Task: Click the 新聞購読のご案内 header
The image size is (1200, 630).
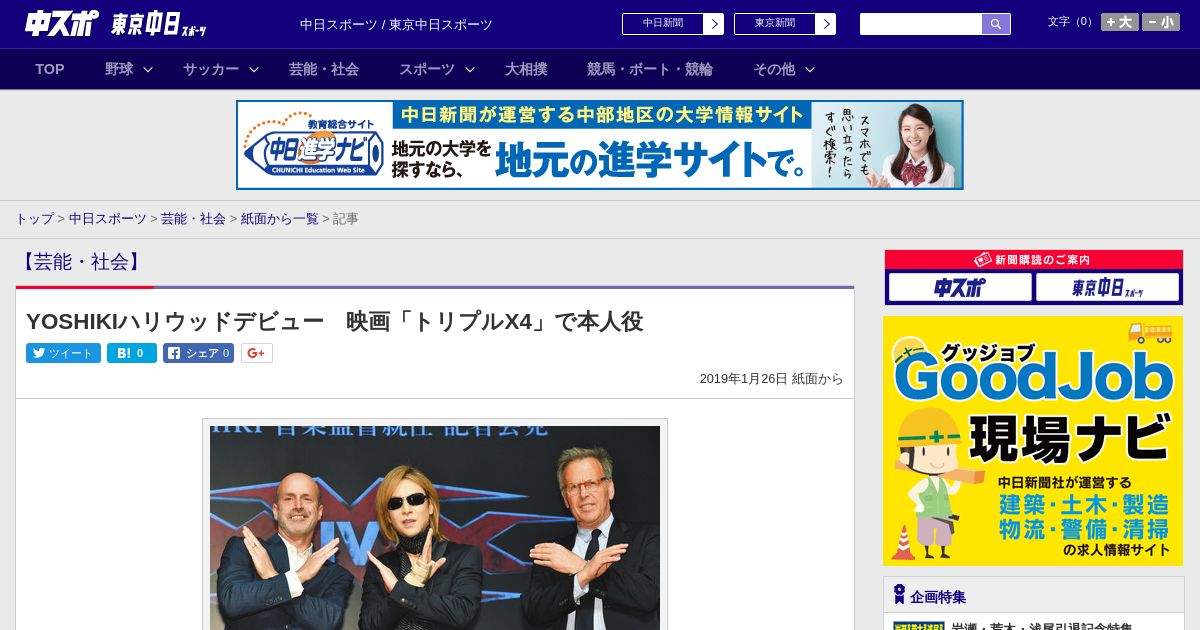Action: [1034, 260]
